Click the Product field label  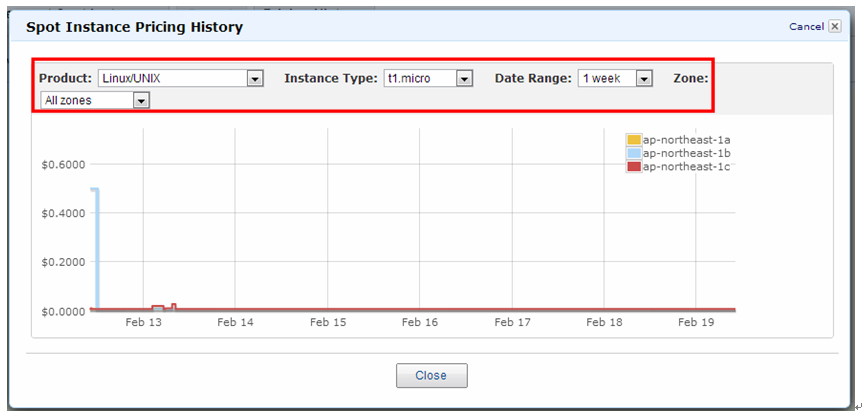(x=65, y=79)
